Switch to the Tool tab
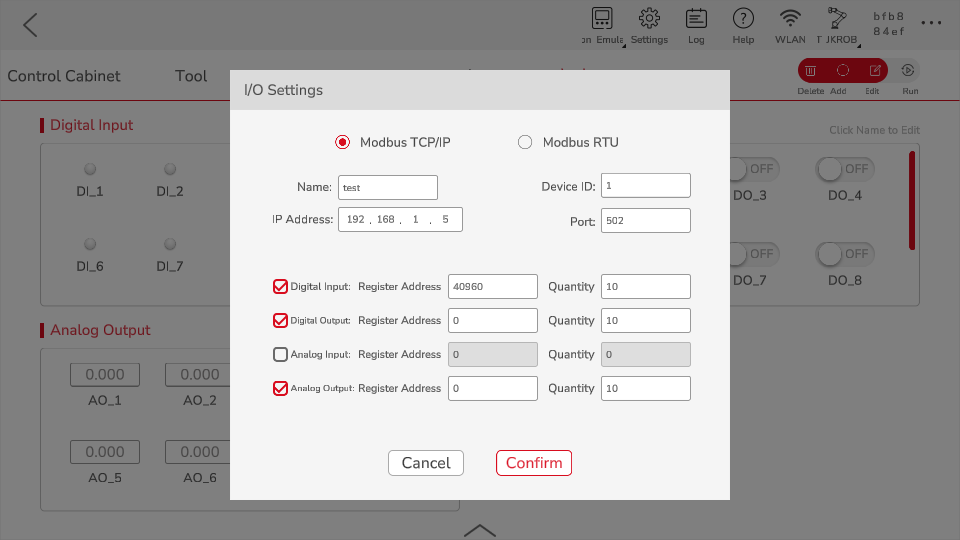The height and width of the screenshot is (540, 960). (191, 76)
